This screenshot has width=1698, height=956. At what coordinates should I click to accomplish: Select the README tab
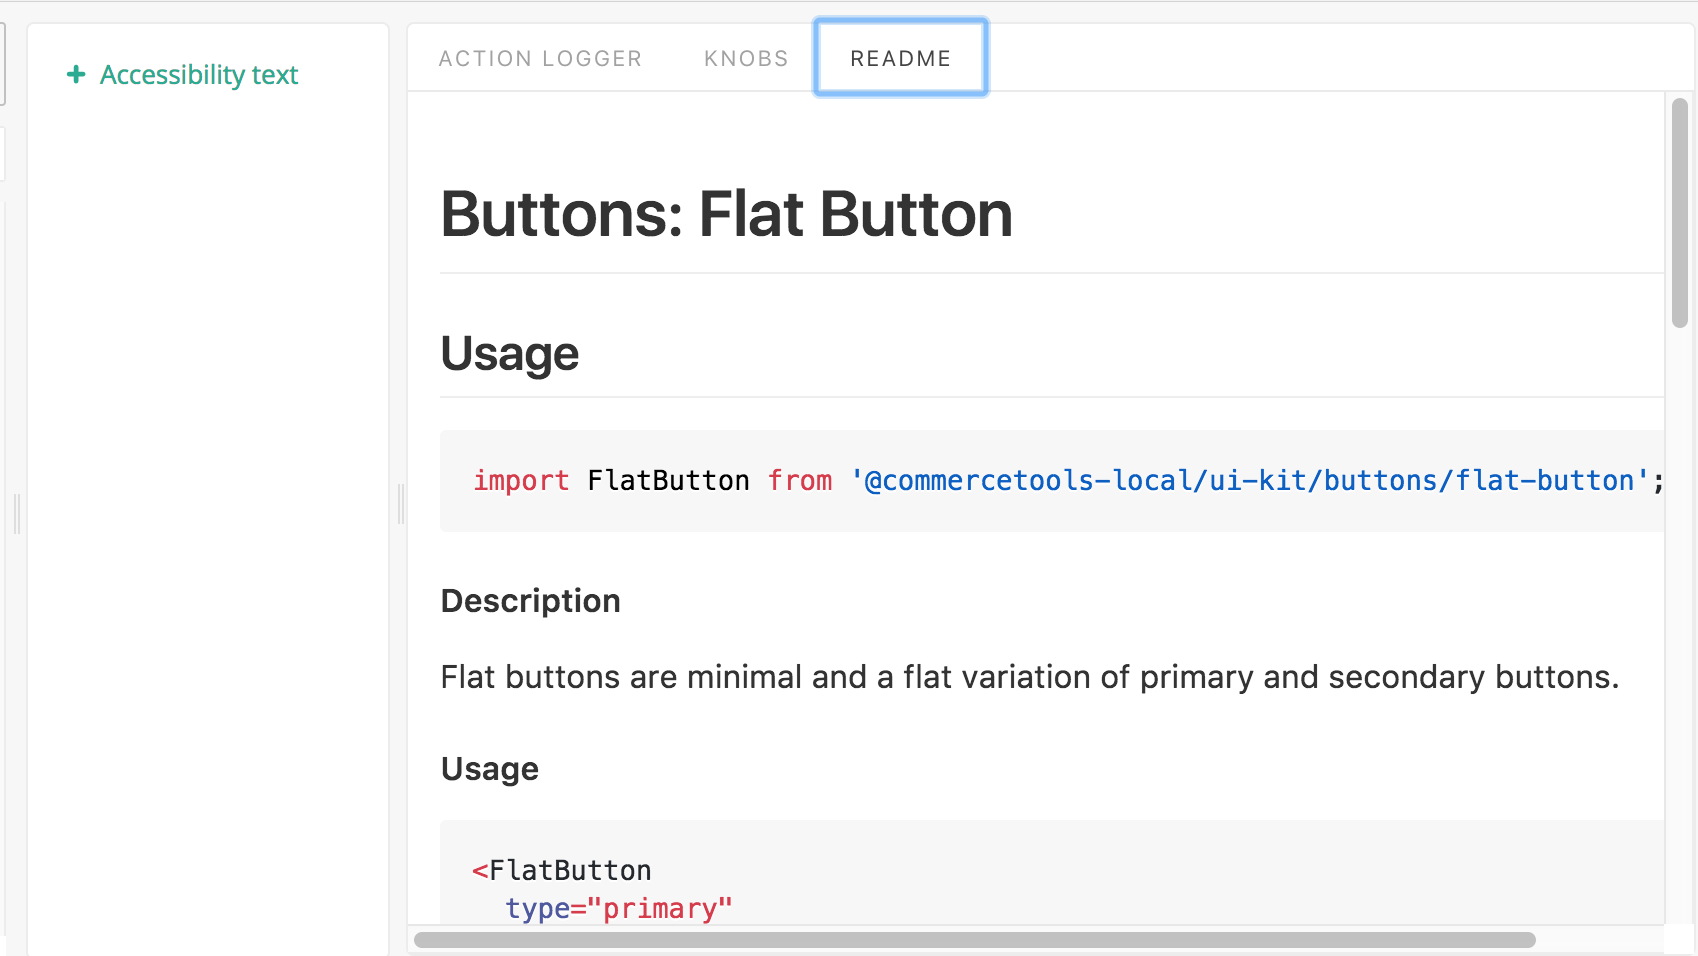(x=901, y=58)
